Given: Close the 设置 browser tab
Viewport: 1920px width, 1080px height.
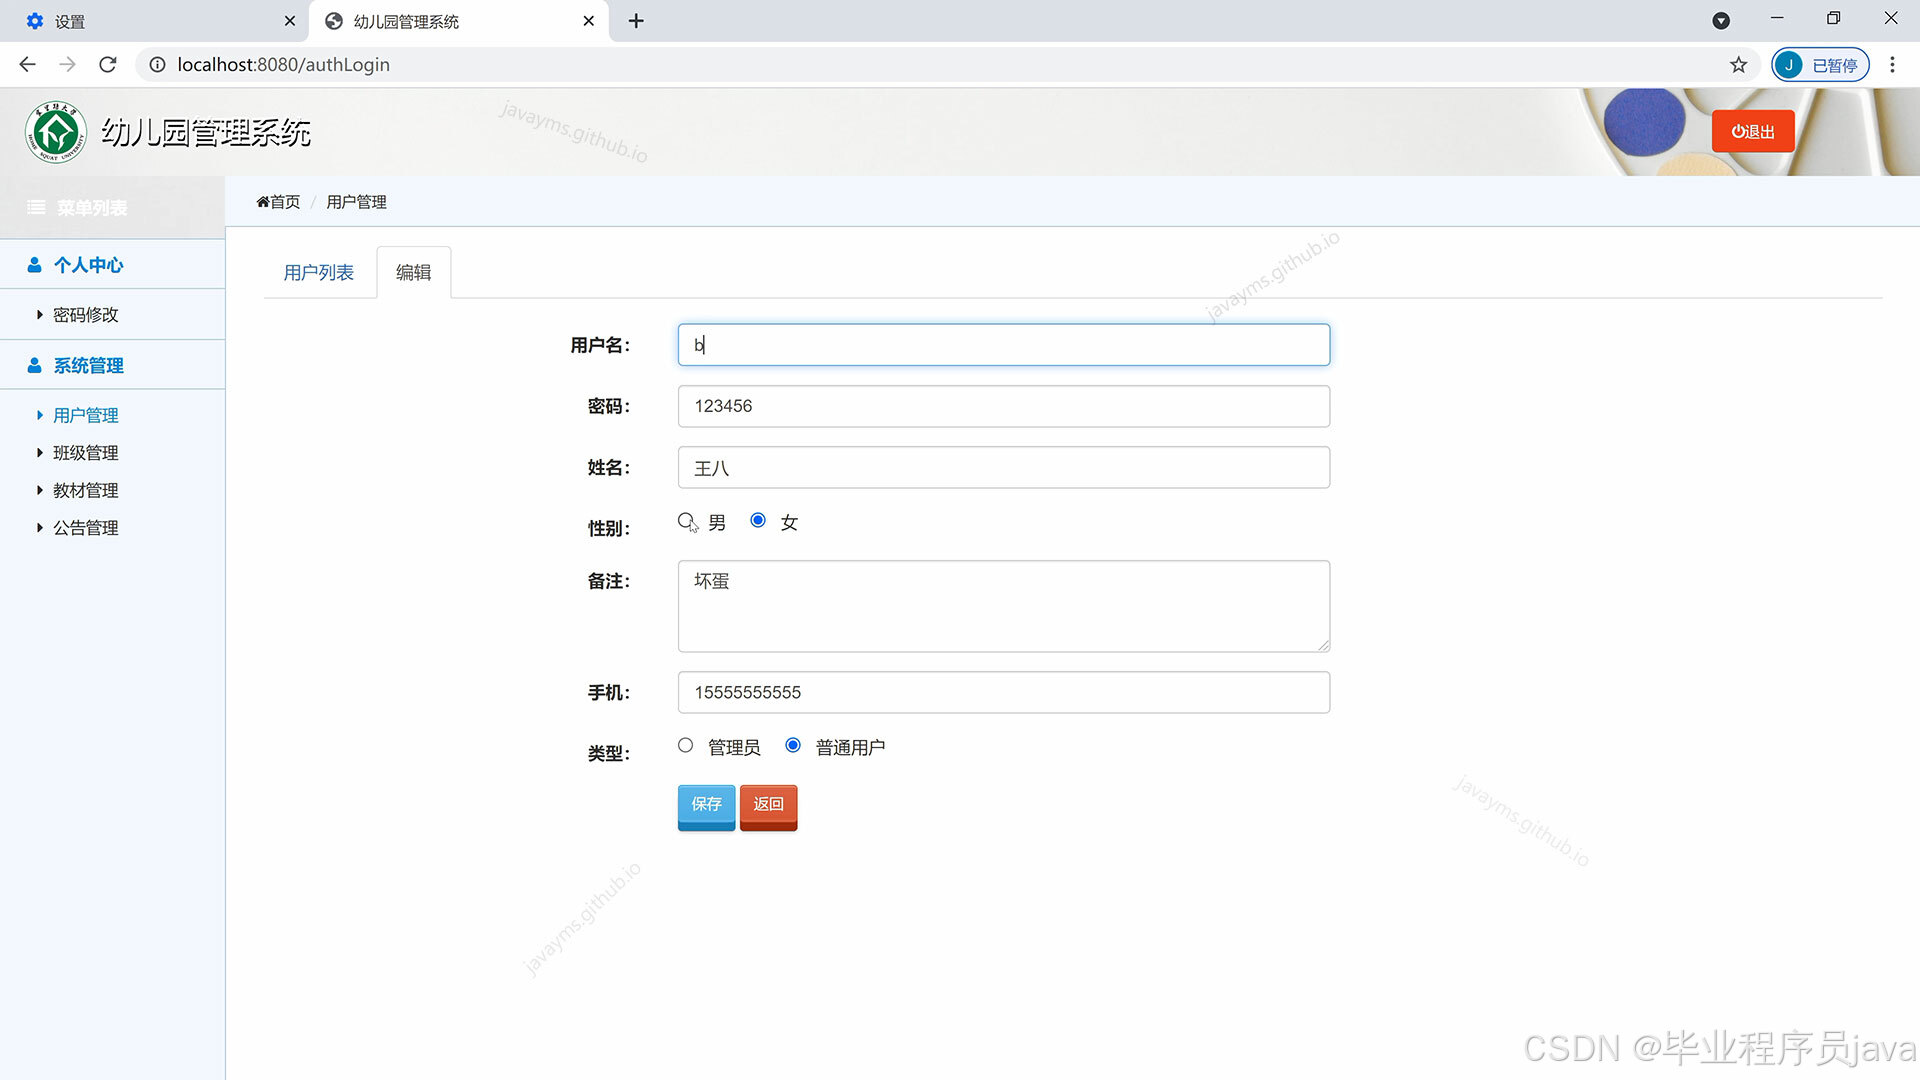Looking at the screenshot, I should pos(290,21).
